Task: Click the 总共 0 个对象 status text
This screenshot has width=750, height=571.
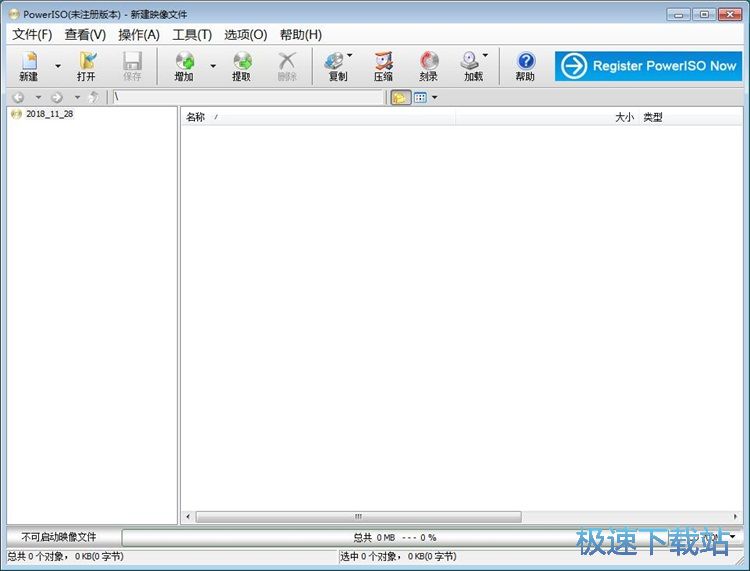Action: (65, 556)
